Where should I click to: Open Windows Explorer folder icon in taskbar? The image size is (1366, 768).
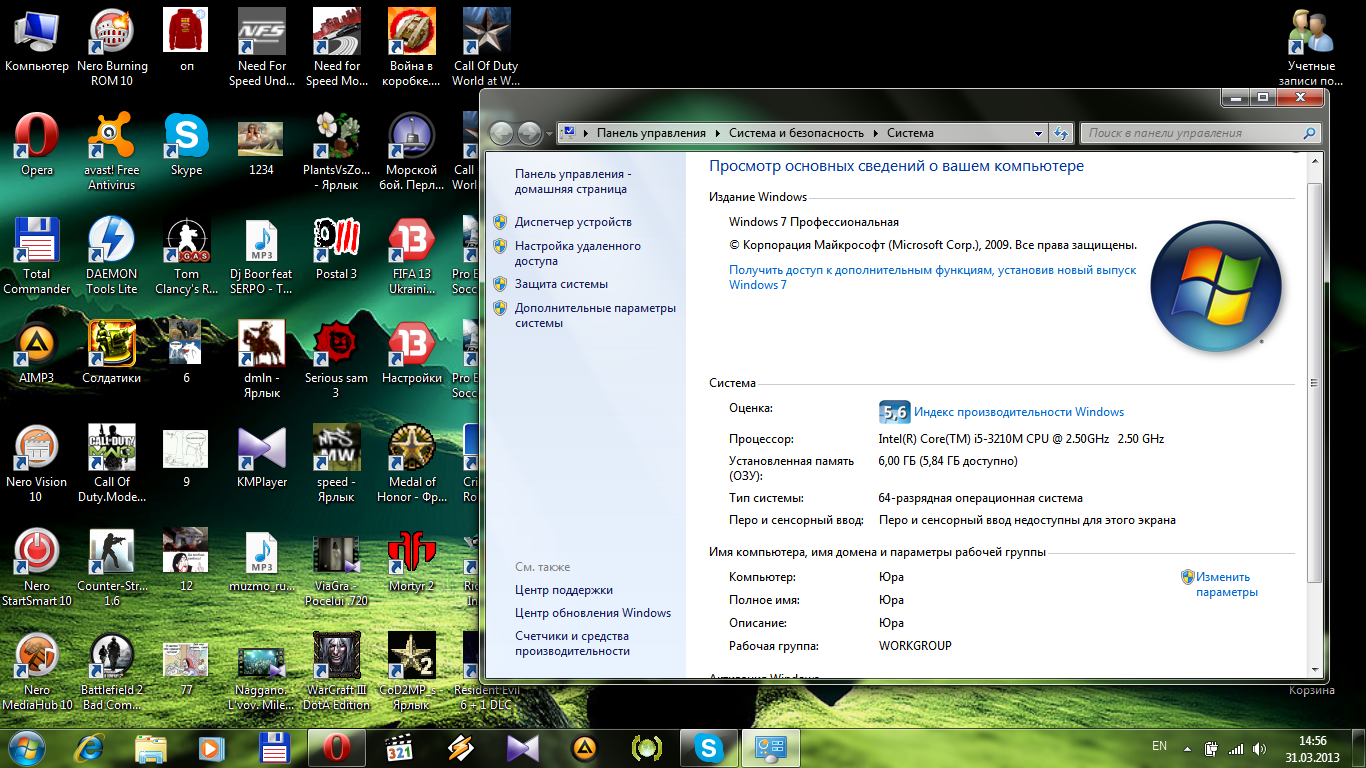point(151,747)
